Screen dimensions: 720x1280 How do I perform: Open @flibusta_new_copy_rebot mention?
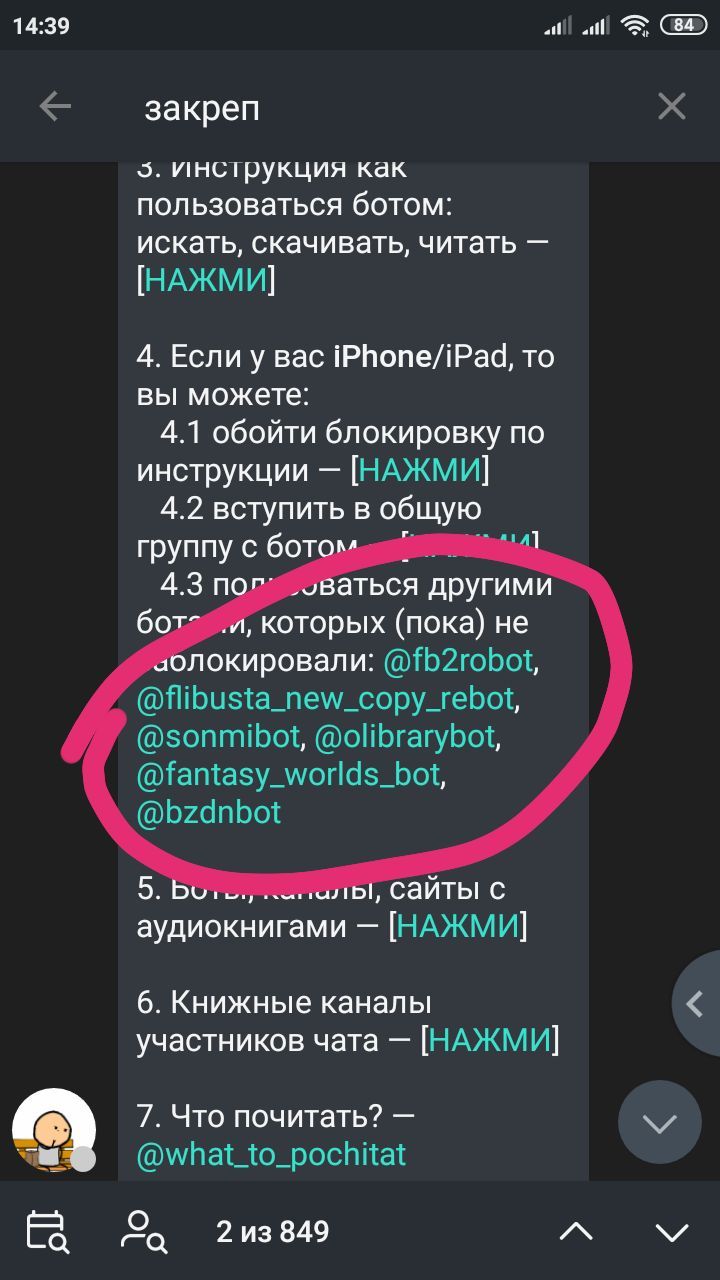pyautogui.click(x=325, y=698)
